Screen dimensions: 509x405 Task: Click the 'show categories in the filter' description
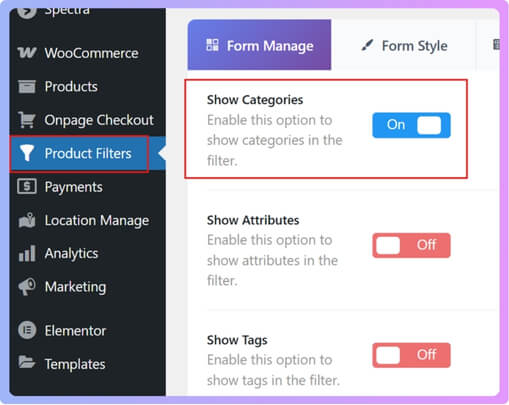[x=275, y=140]
